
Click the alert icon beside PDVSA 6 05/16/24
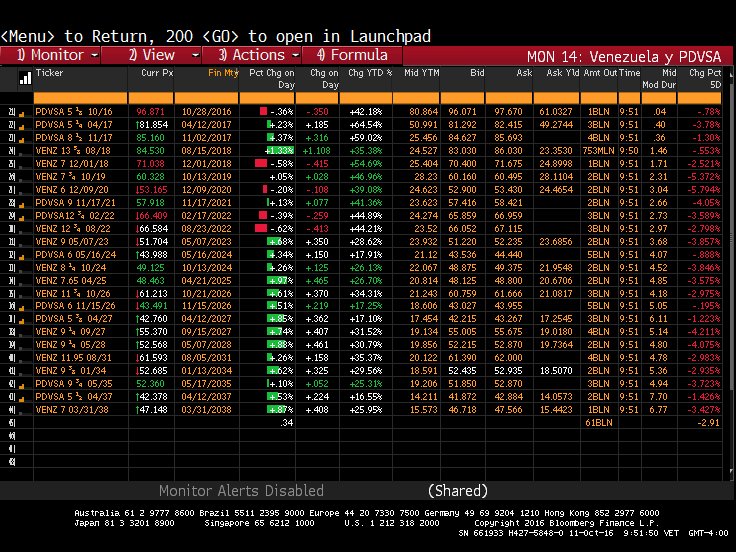tap(22, 256)
